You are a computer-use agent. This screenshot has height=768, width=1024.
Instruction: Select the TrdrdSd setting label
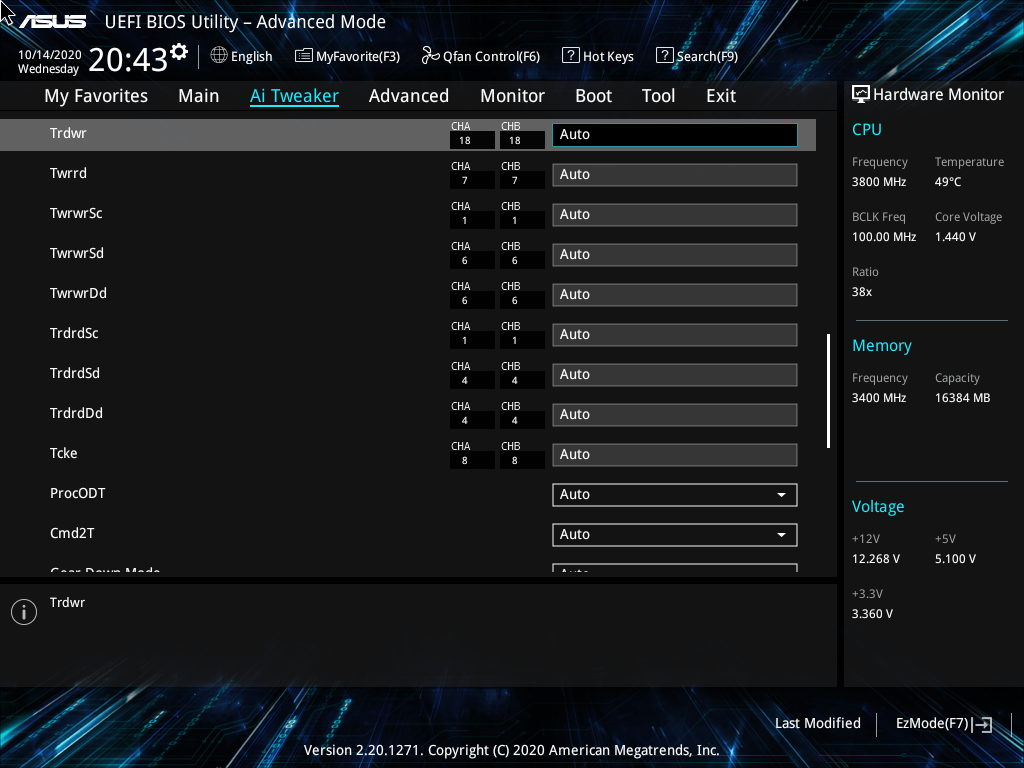pos(74,373)
